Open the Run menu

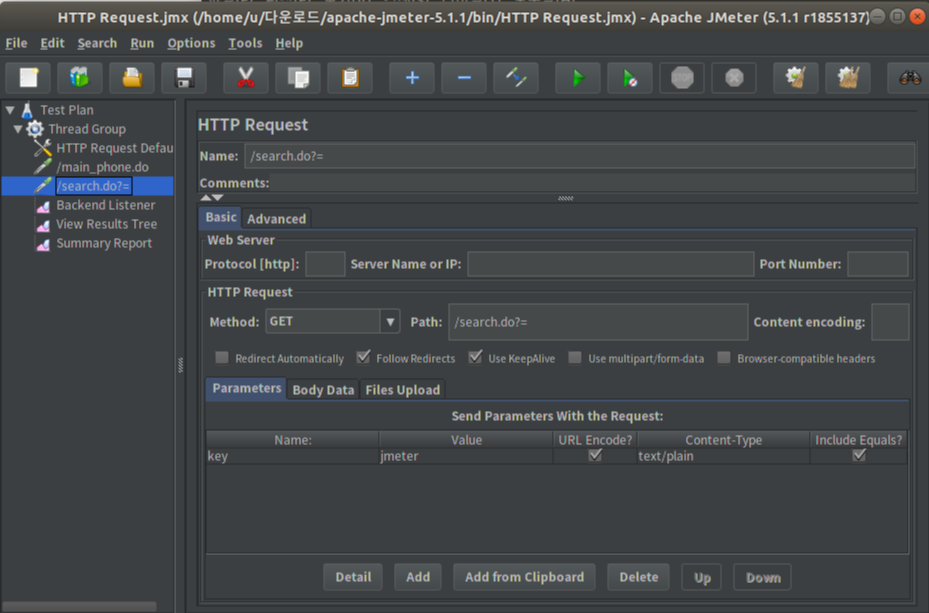[142, 43]
